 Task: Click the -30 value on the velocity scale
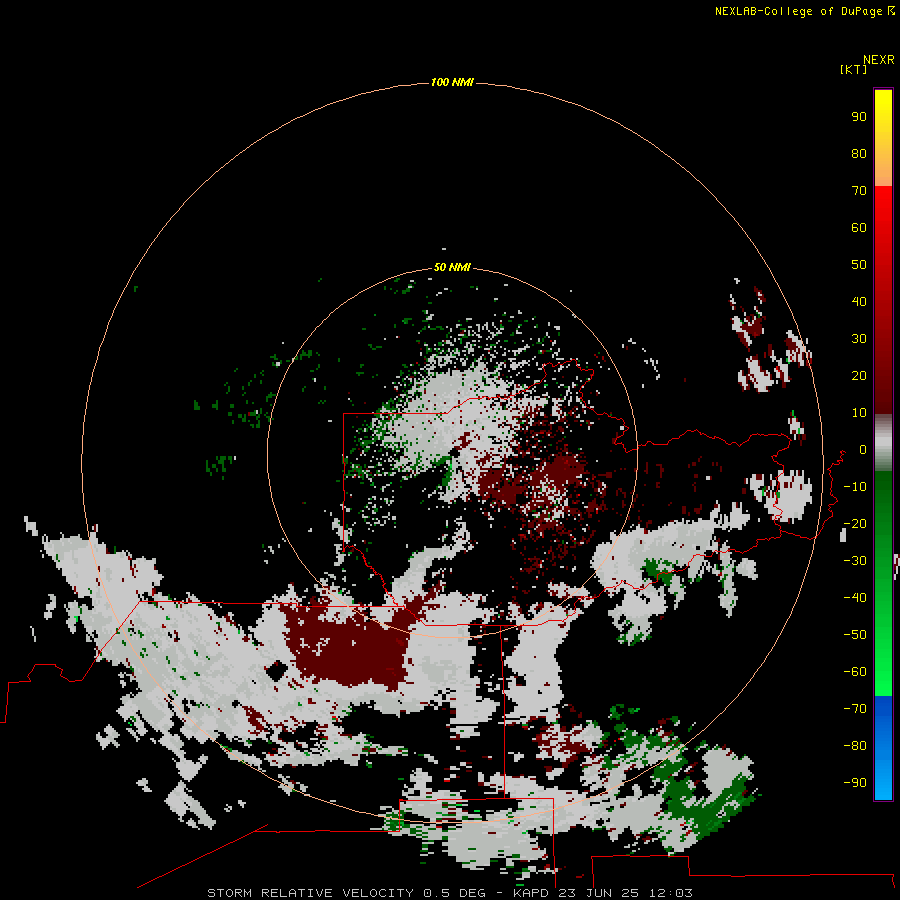coord(855,561)
